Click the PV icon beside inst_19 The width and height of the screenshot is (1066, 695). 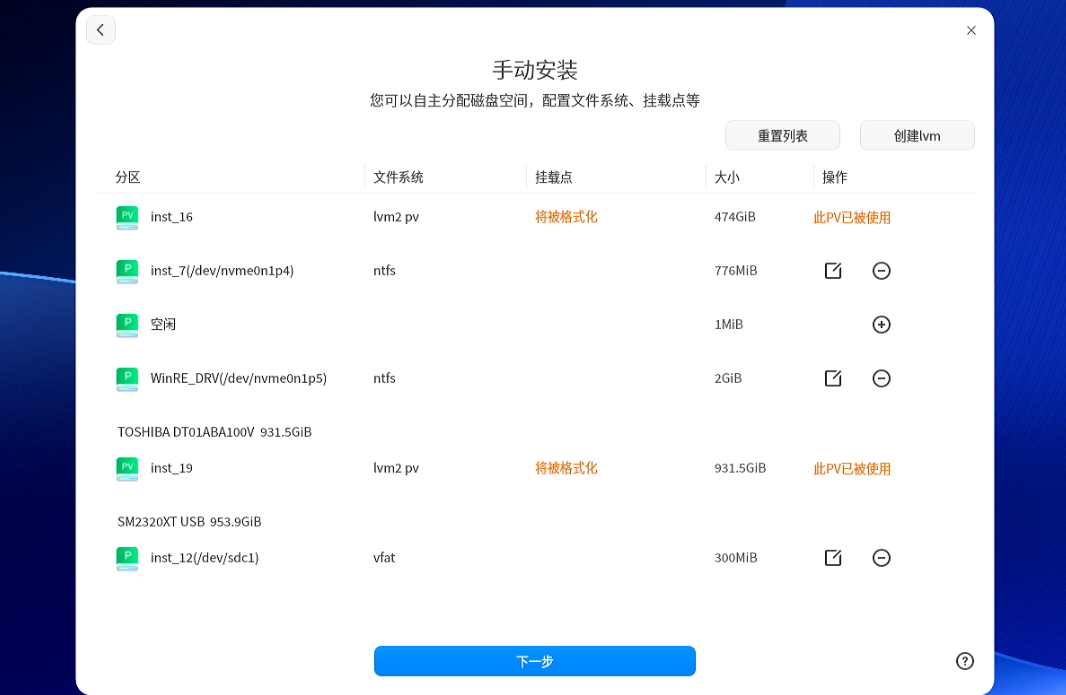click(127, 469)
